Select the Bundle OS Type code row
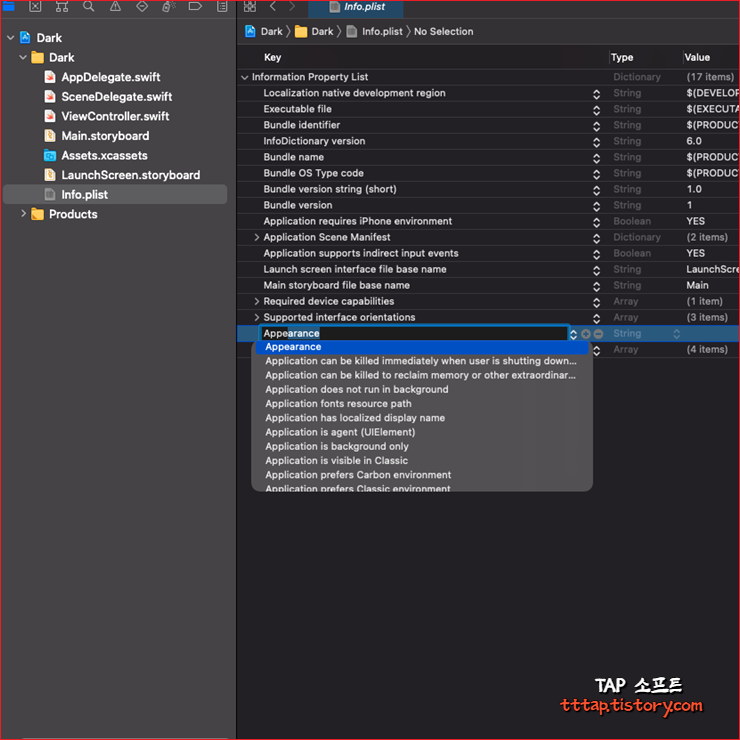740x740 pixels. (488, 173)
